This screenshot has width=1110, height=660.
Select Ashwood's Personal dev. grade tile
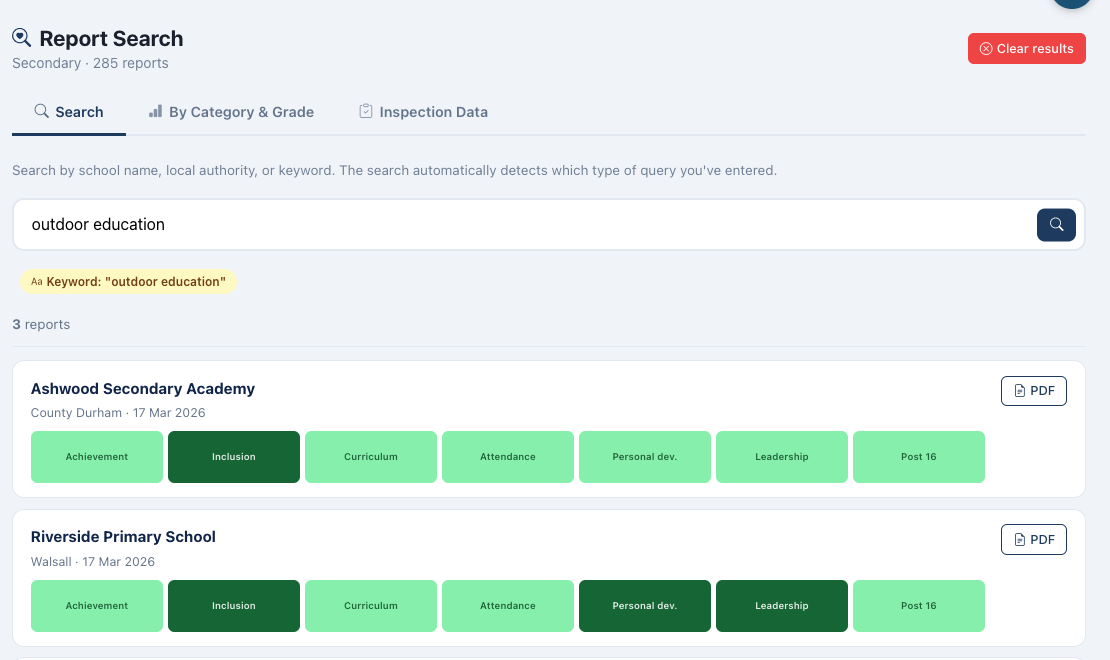tap(645, 457)
